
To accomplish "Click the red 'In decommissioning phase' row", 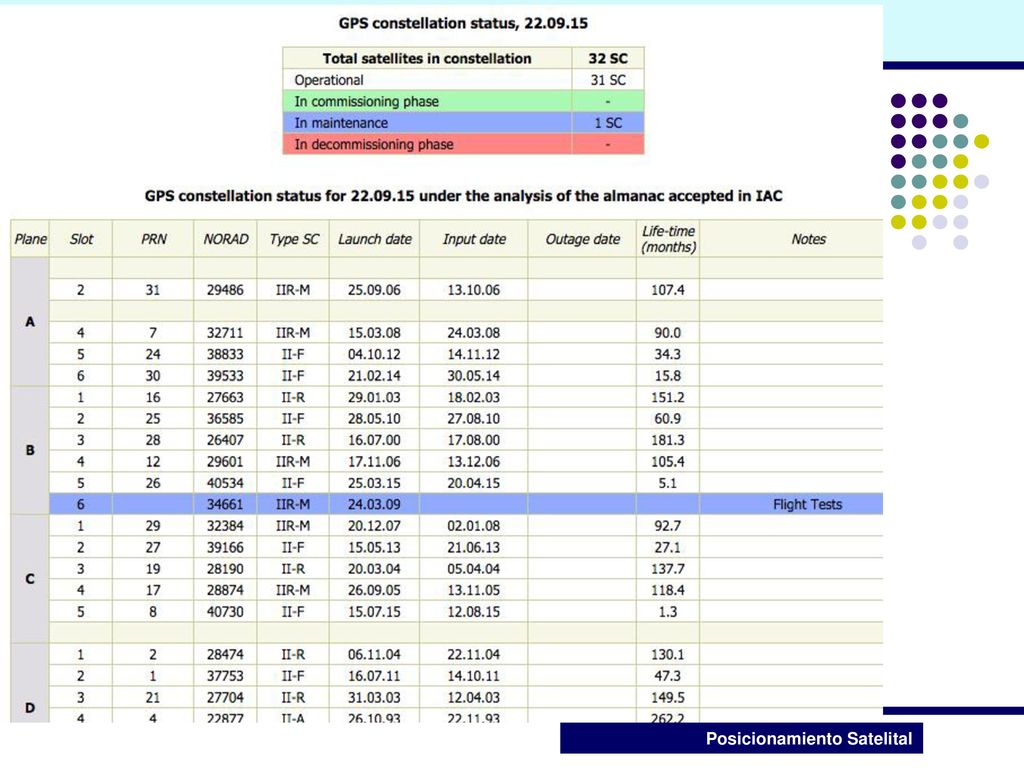I will pyautogui.click(x=463, y=144).
